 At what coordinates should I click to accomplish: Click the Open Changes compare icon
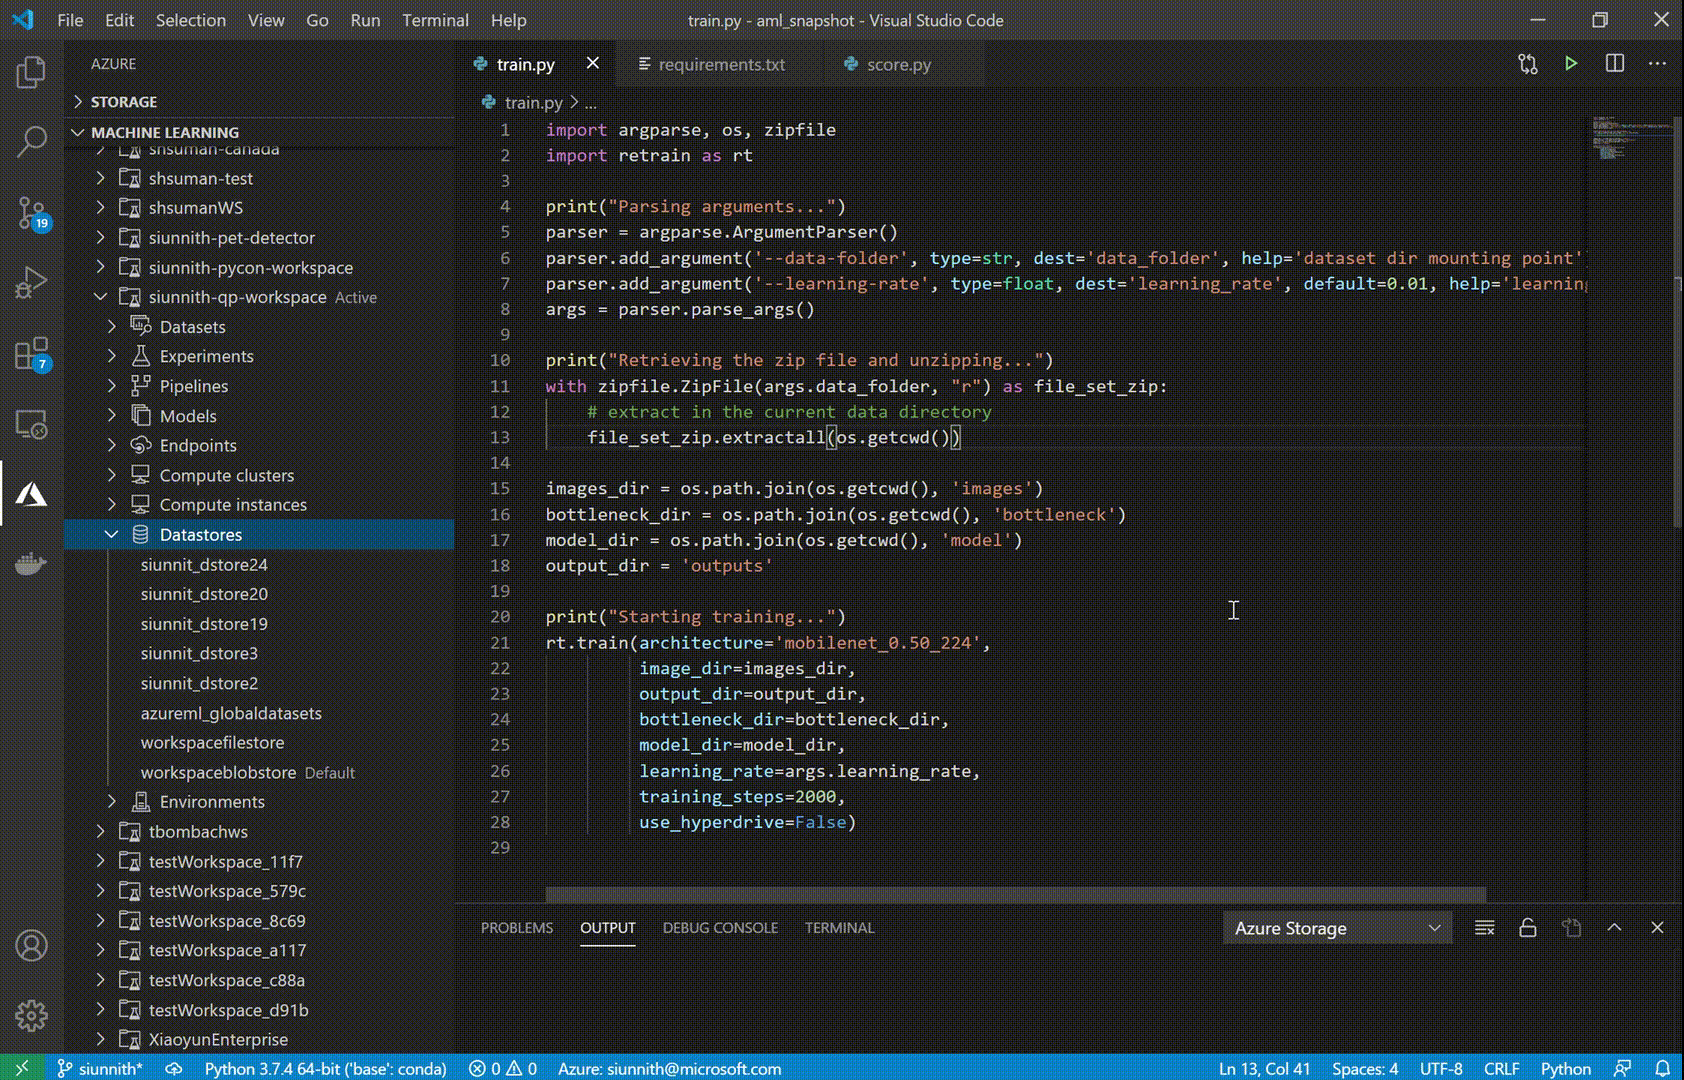click(x=1527, y=64)
